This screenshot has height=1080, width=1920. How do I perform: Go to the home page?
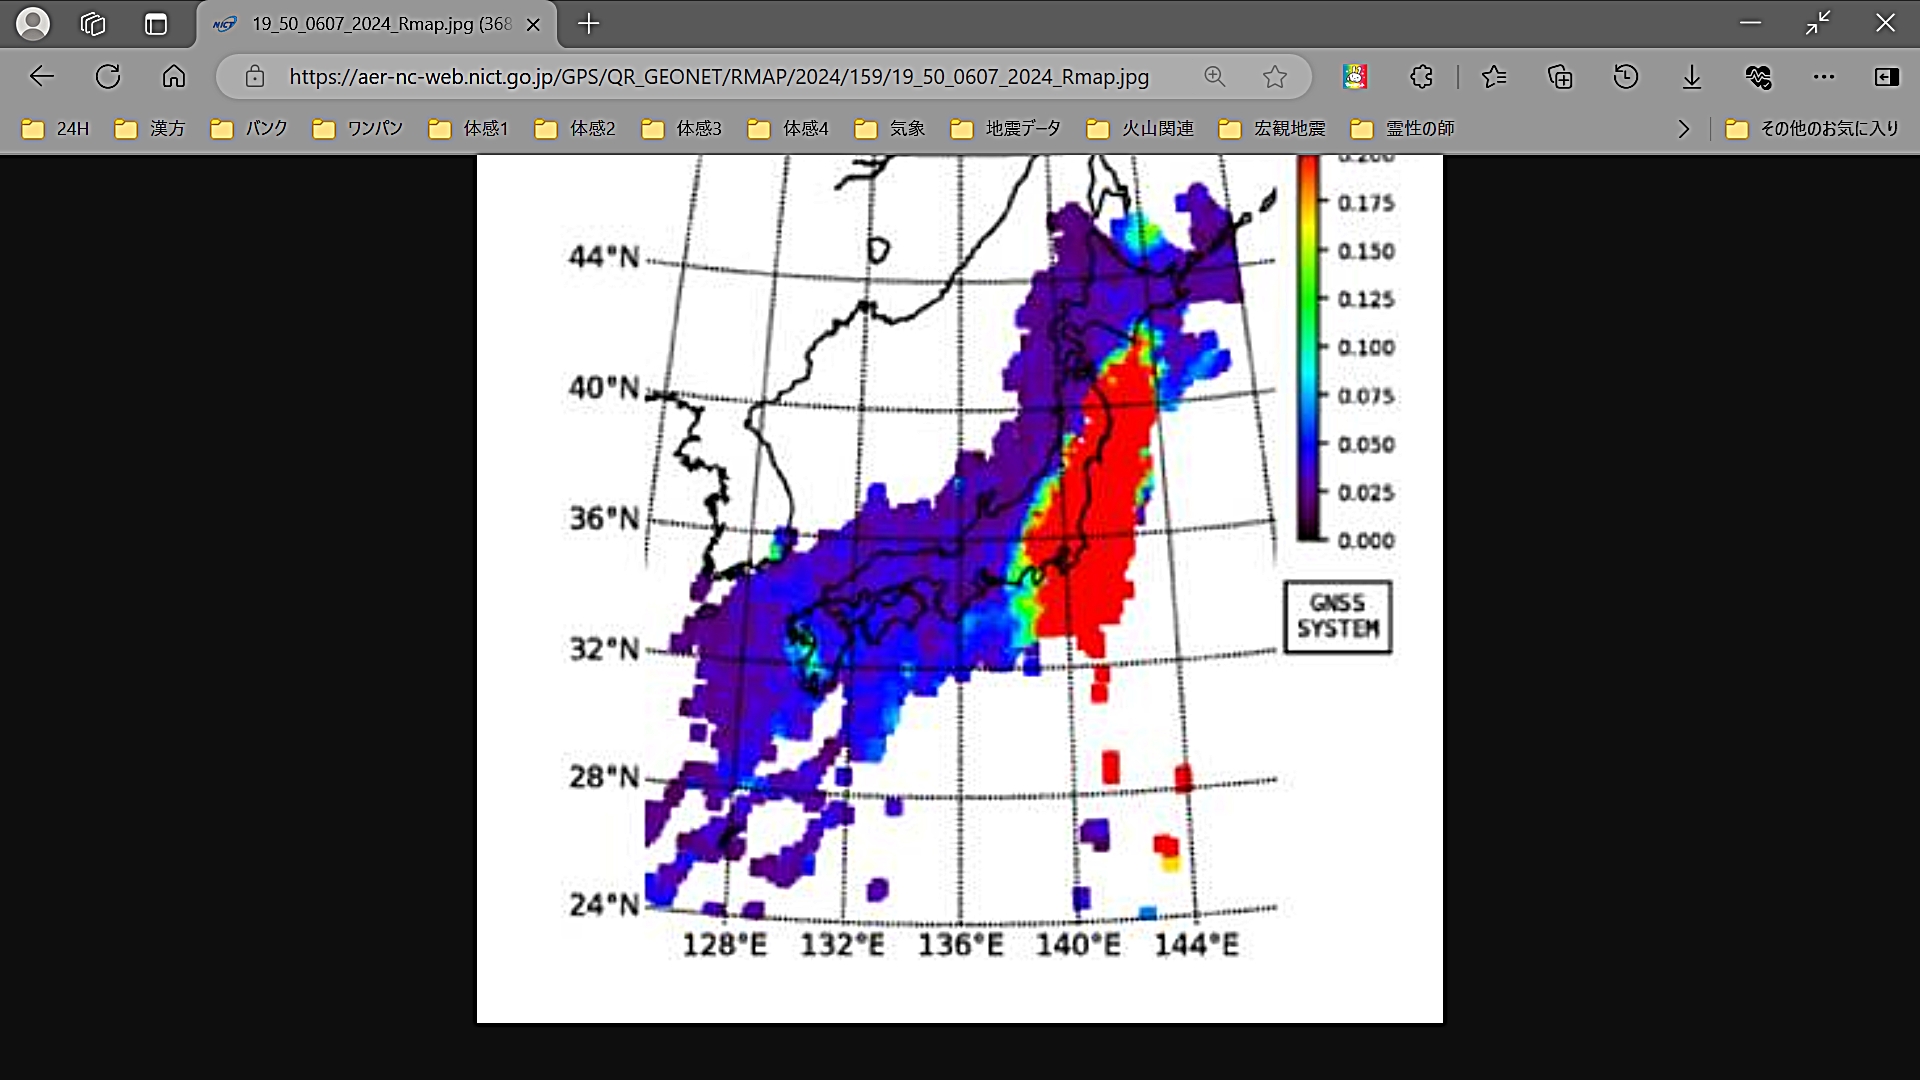tap(174, 77)
